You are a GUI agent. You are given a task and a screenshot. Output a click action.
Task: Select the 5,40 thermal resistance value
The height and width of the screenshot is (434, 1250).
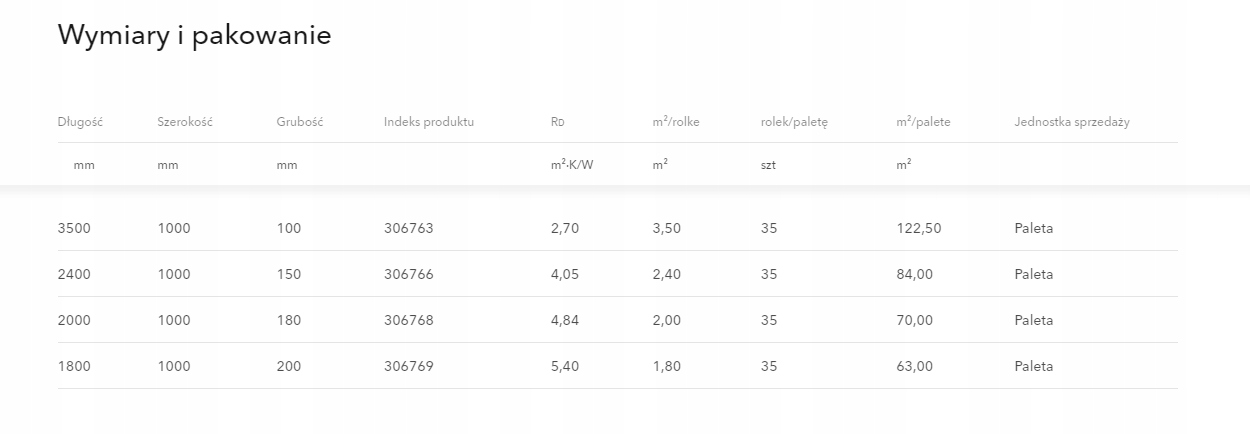(565, 366)
